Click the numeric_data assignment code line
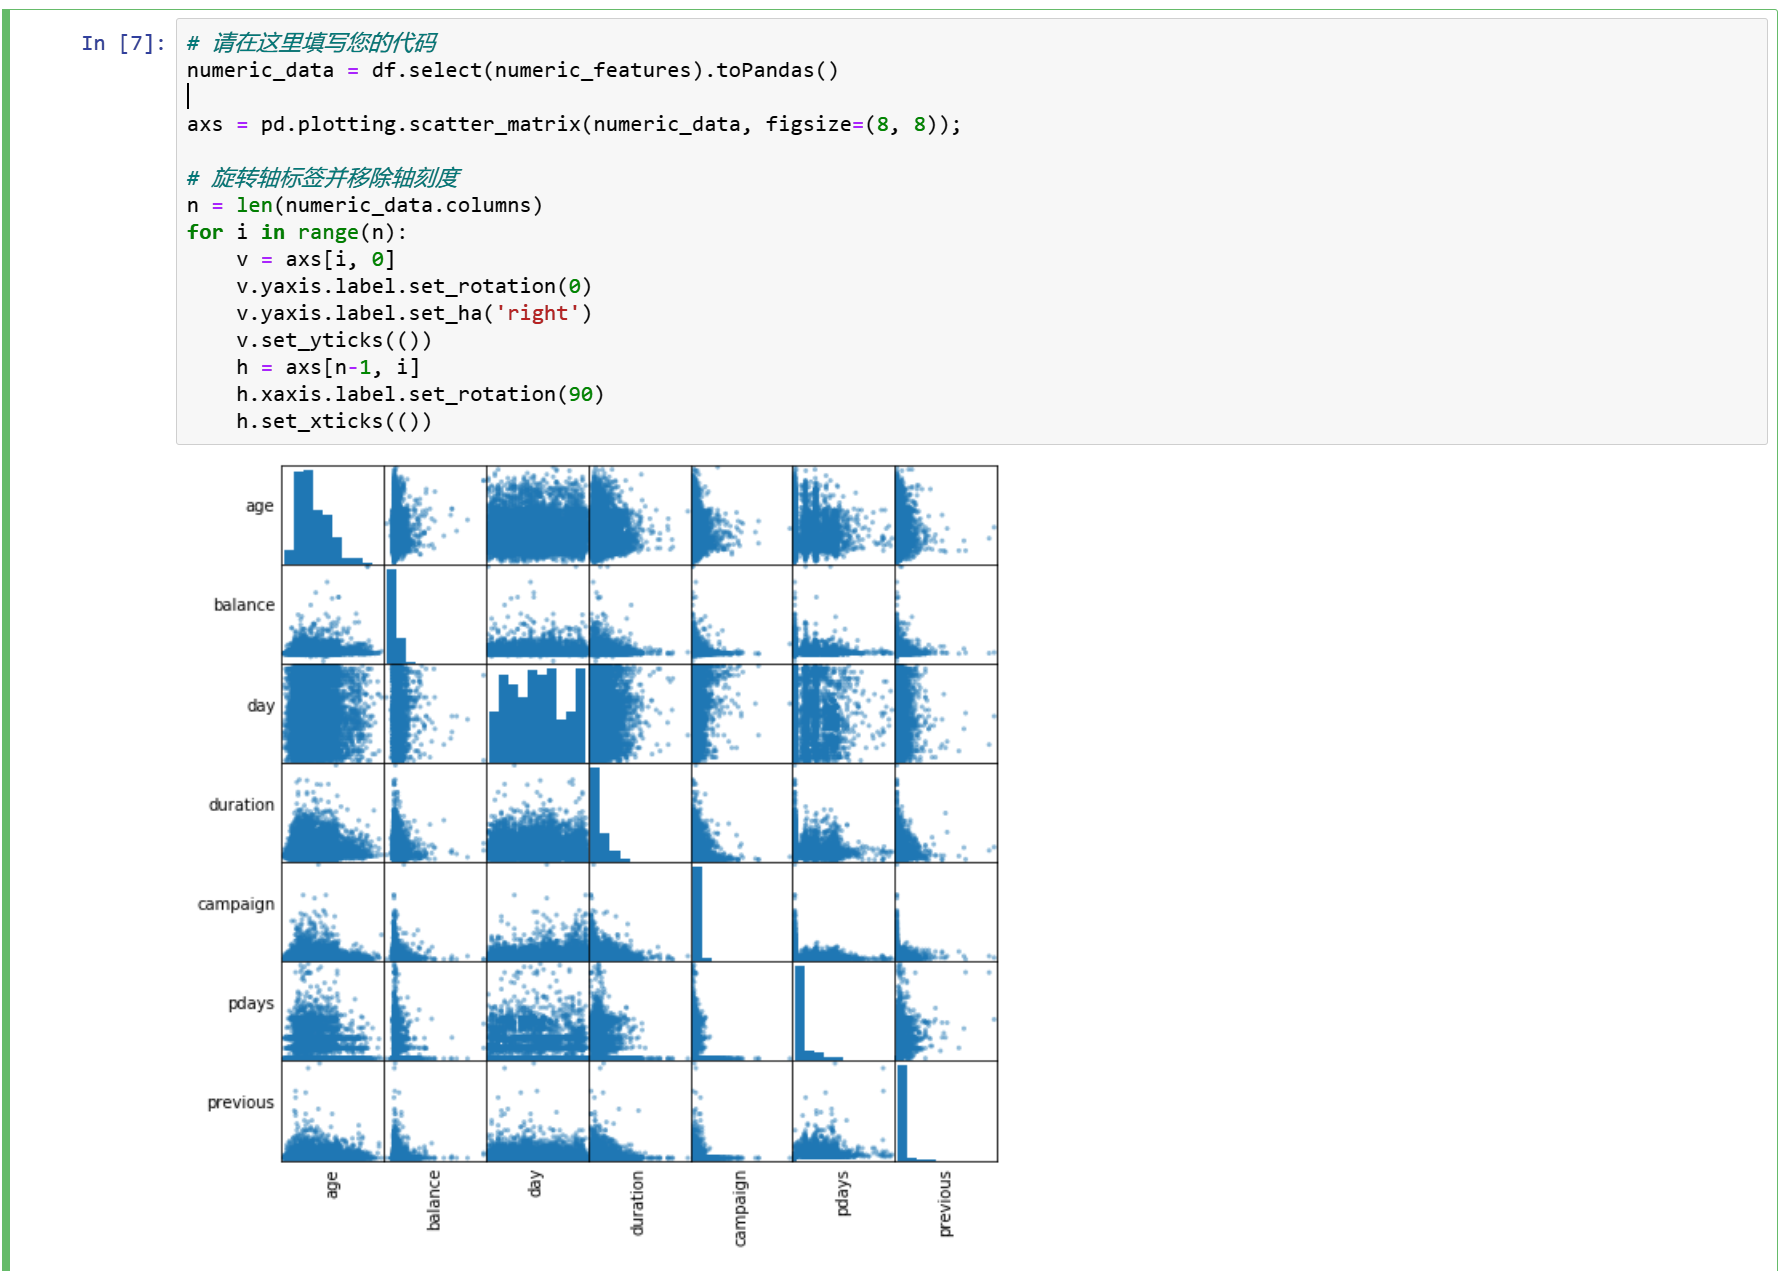Screen dimensions: 1778x1271 tap(512, 70)
